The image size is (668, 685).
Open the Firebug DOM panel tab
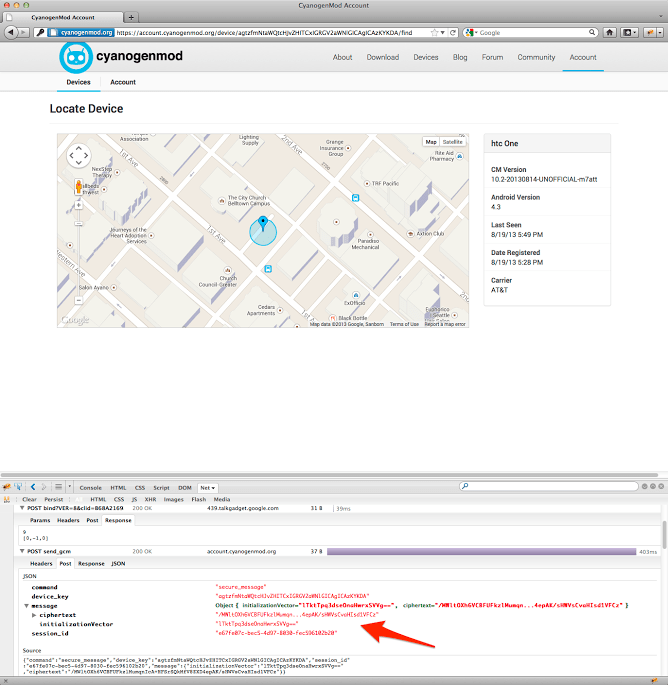tap(185, 488)
